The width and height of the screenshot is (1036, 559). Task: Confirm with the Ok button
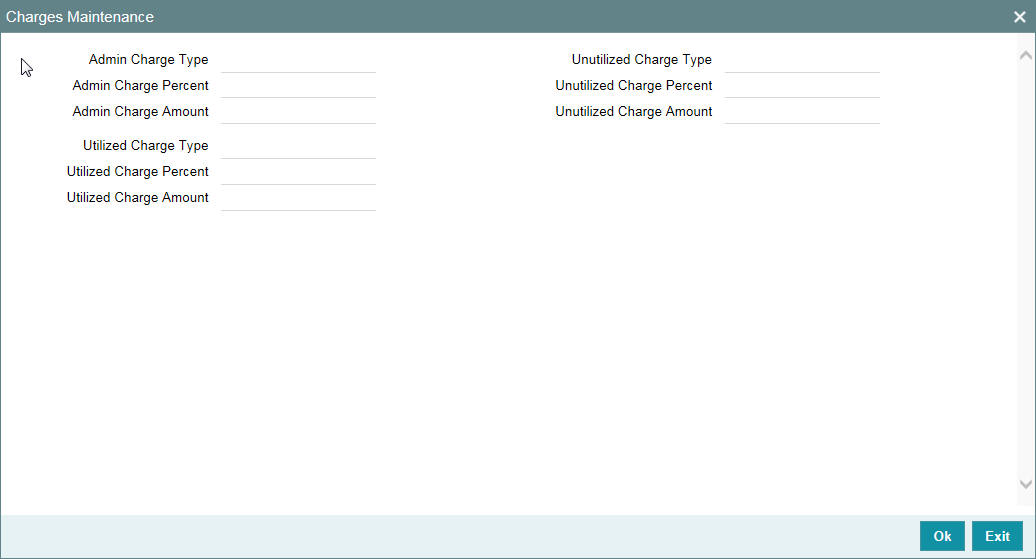click(x=942, y=536)
